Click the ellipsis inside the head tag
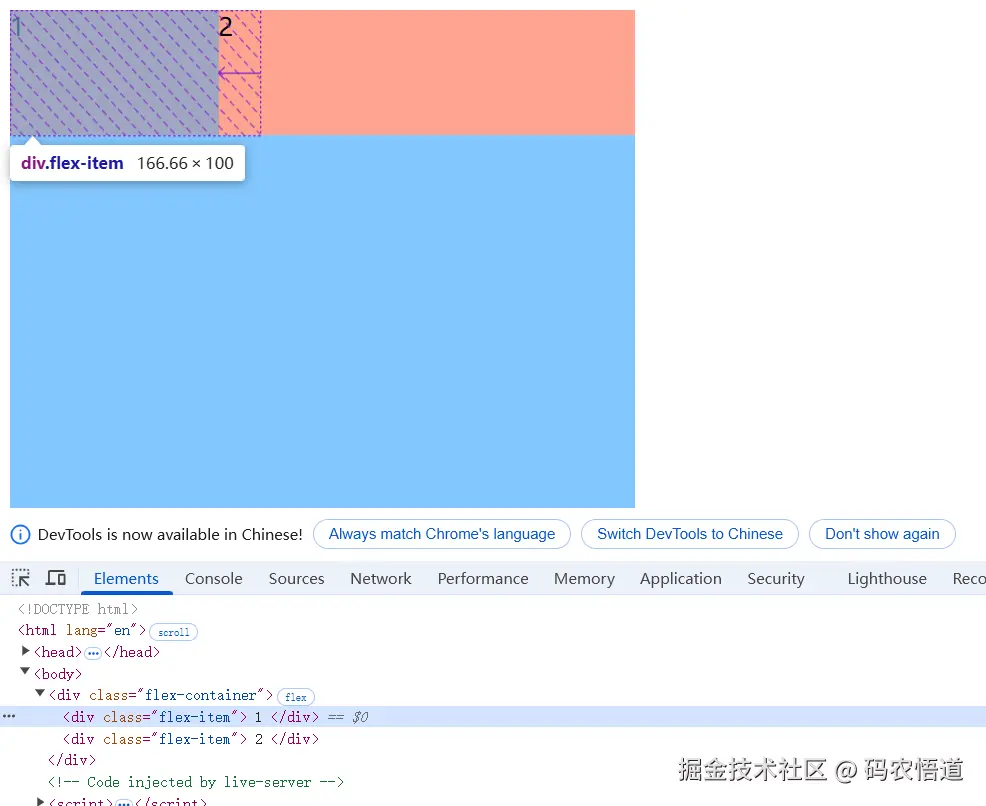986x806 pixels. click(x=93, y=653)
